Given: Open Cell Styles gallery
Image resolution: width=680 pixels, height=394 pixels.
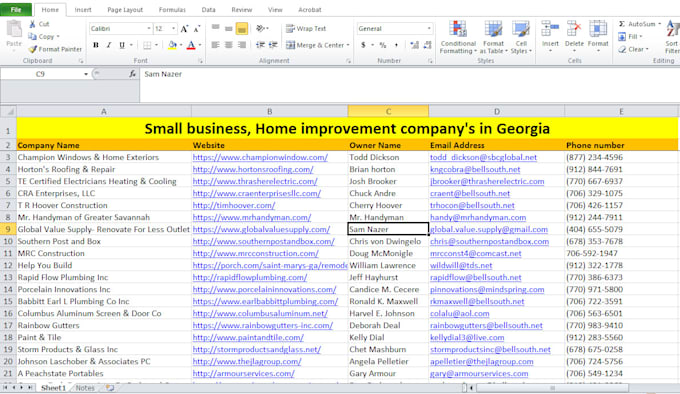Looking at the screenshot, I should (x=521, y=37).
